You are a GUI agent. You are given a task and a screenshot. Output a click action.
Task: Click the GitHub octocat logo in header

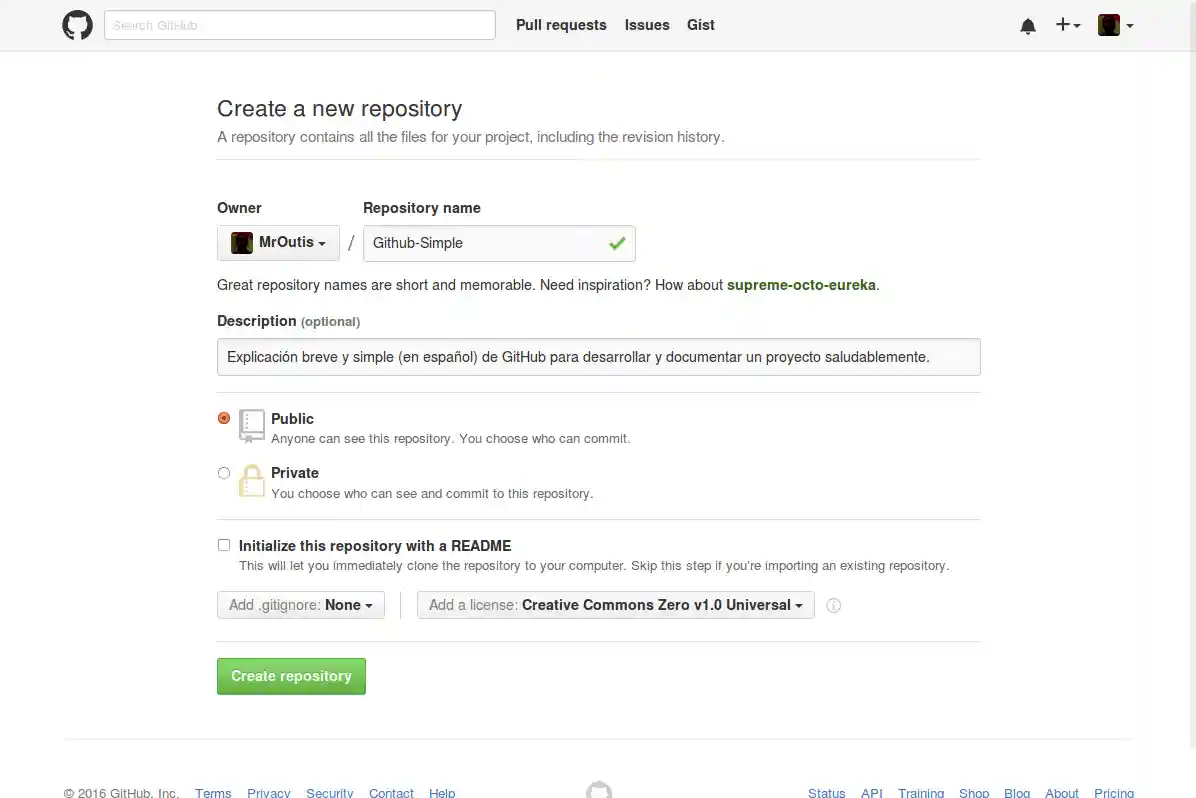click(77, 25)
